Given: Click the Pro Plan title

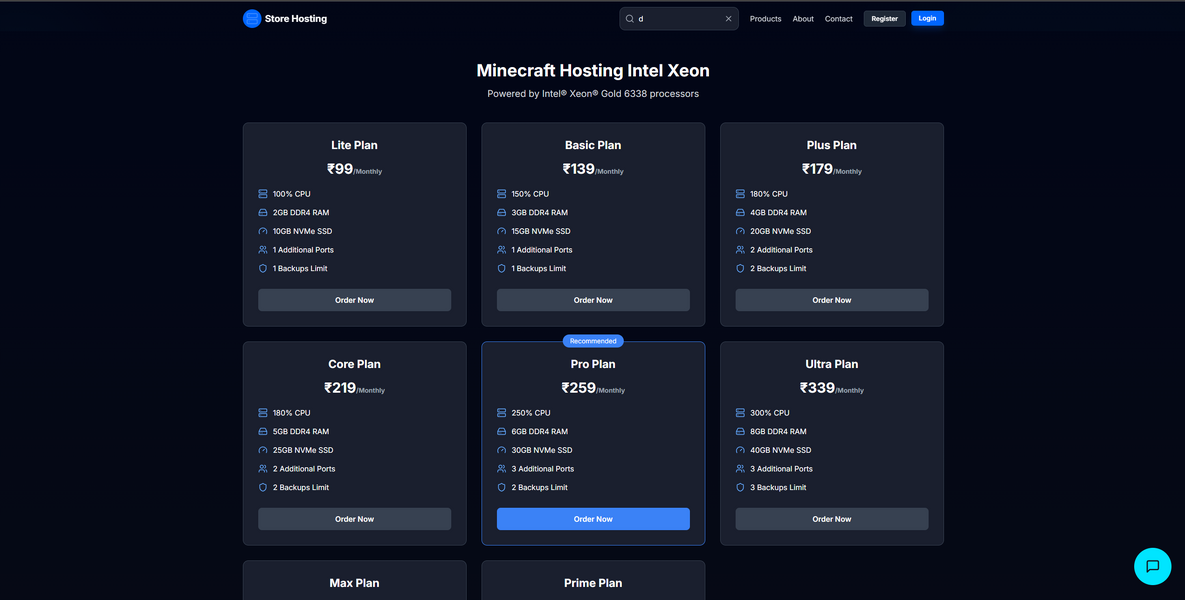Looking at the screenshot, I should (593, 364).
